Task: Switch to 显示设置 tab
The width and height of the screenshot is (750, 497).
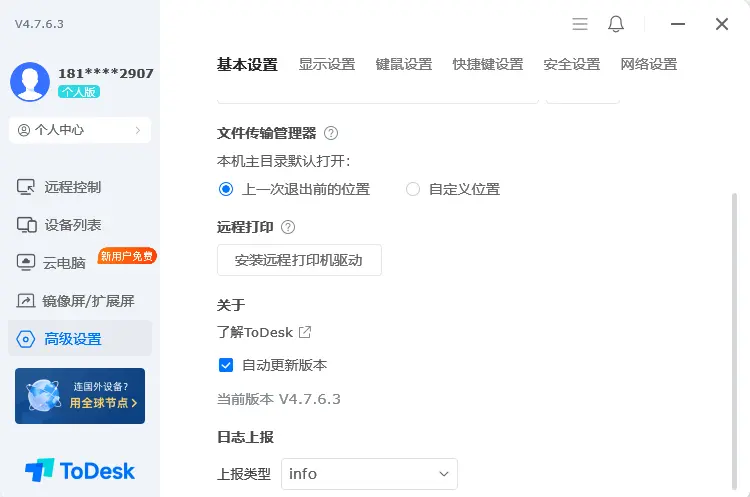Action: 327,65
